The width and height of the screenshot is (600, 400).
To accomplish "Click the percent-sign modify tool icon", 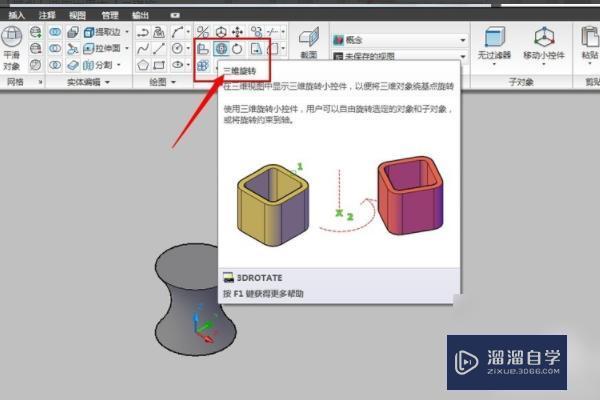I will (x=202, y=32).
